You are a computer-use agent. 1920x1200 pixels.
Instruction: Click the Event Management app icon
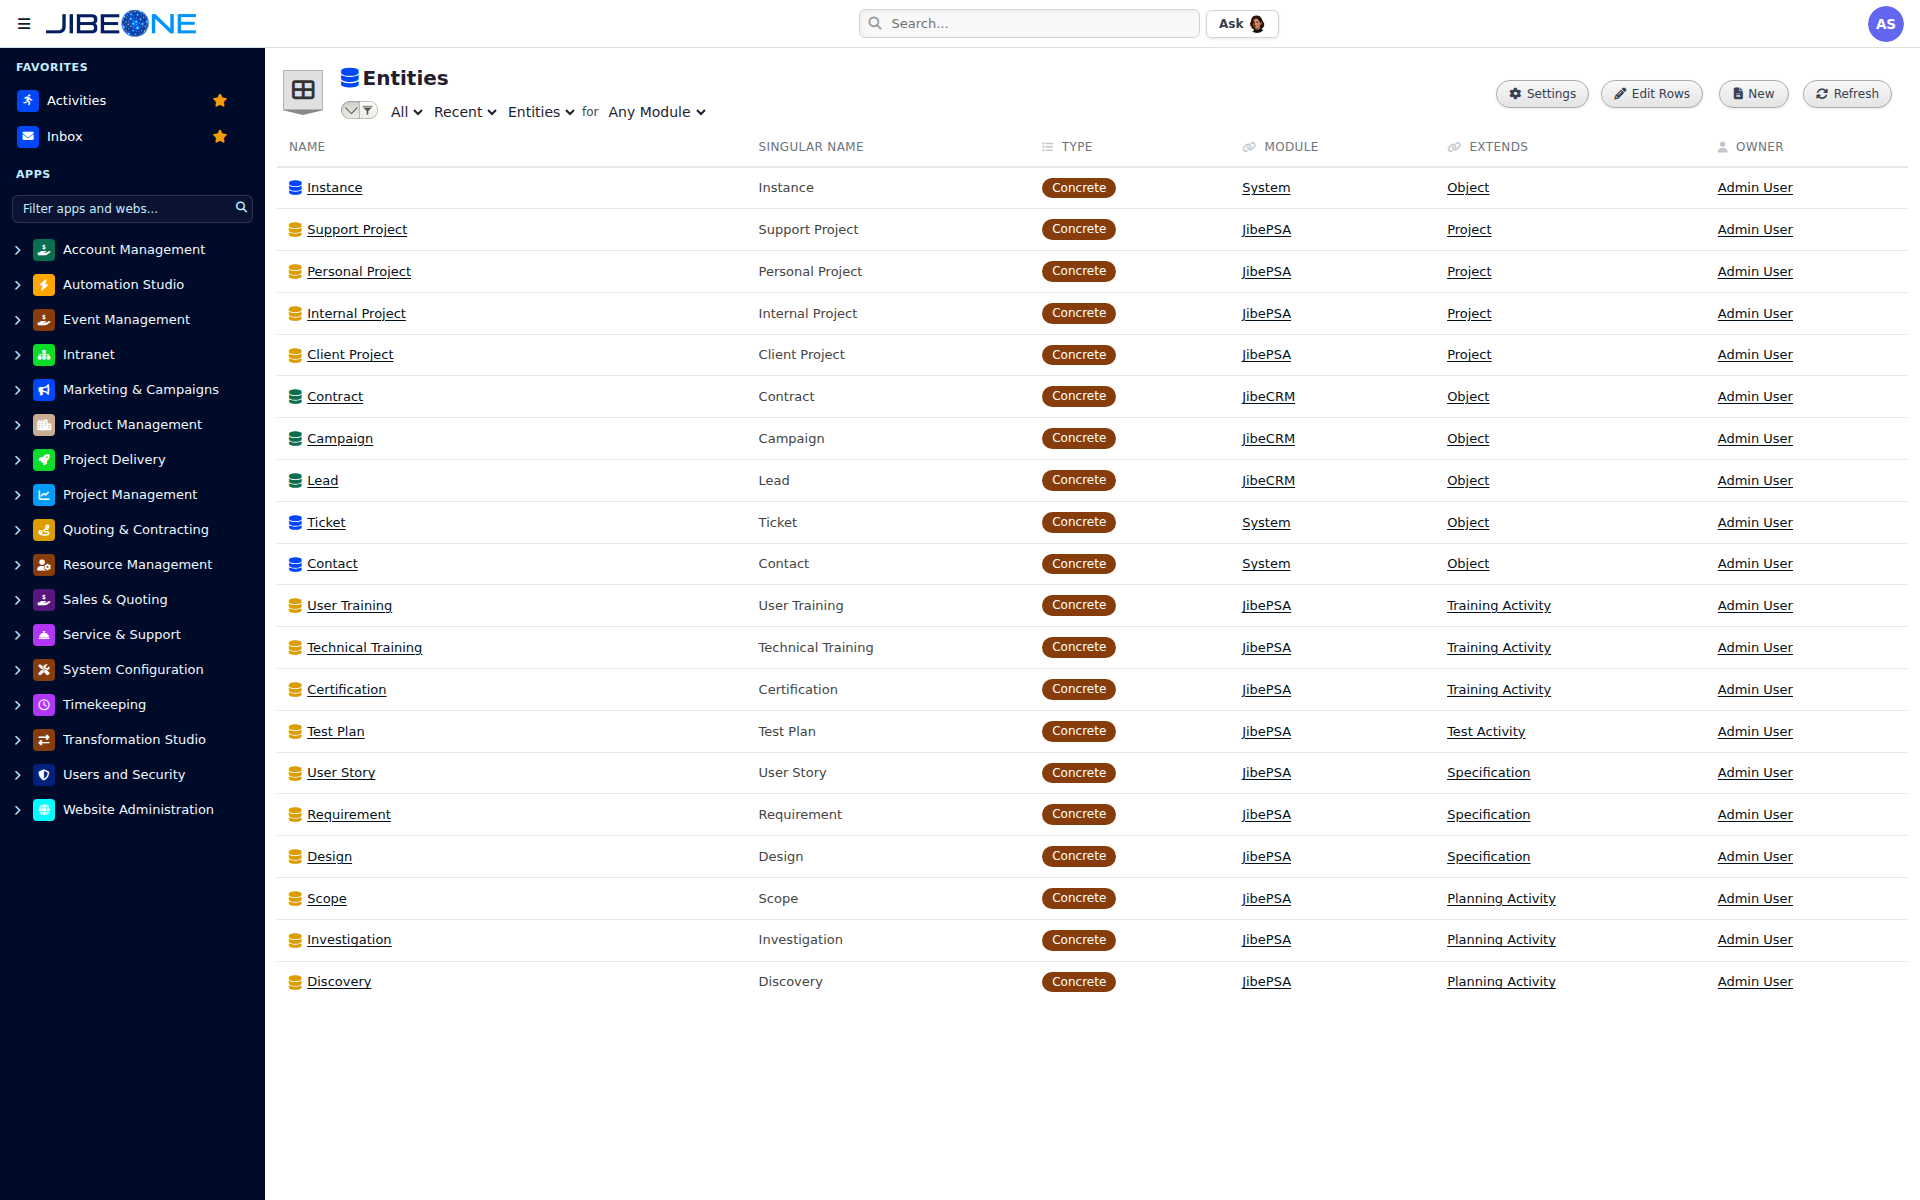tap(44, 320)
